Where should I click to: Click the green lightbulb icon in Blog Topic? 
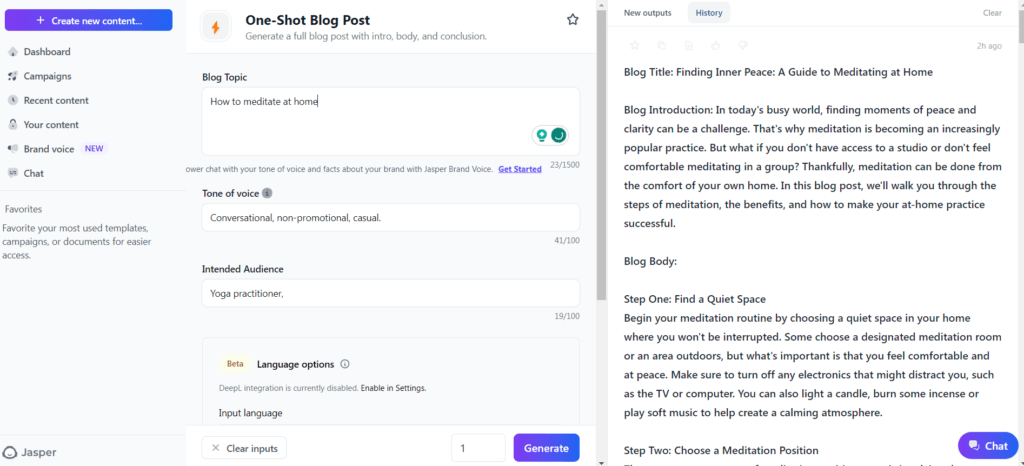click(541, 135)
